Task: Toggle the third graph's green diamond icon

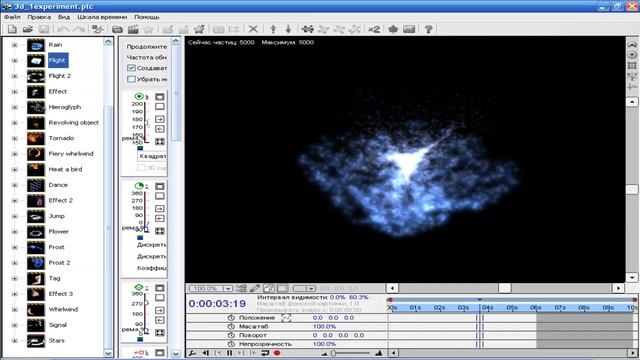Action: tap(139, 287)
